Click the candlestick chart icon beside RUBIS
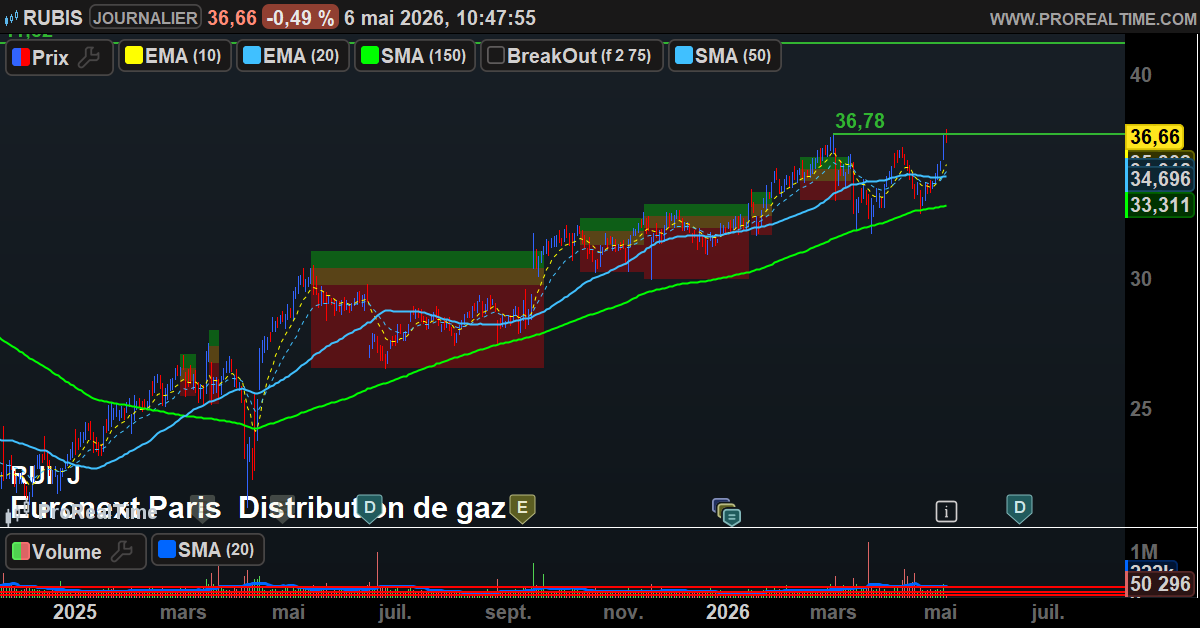Screen dimensions: 1200x628 (10, 17)
